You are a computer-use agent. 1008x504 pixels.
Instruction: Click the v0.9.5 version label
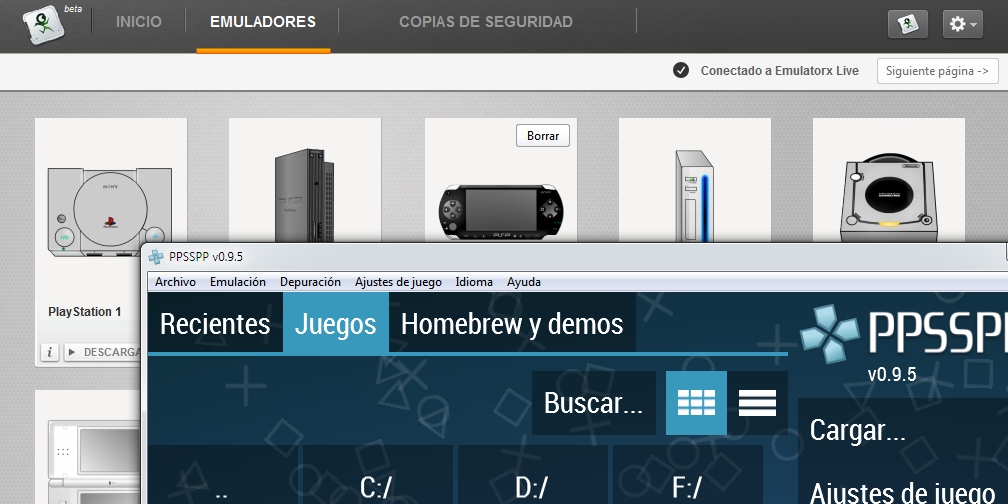pos(892,375)
